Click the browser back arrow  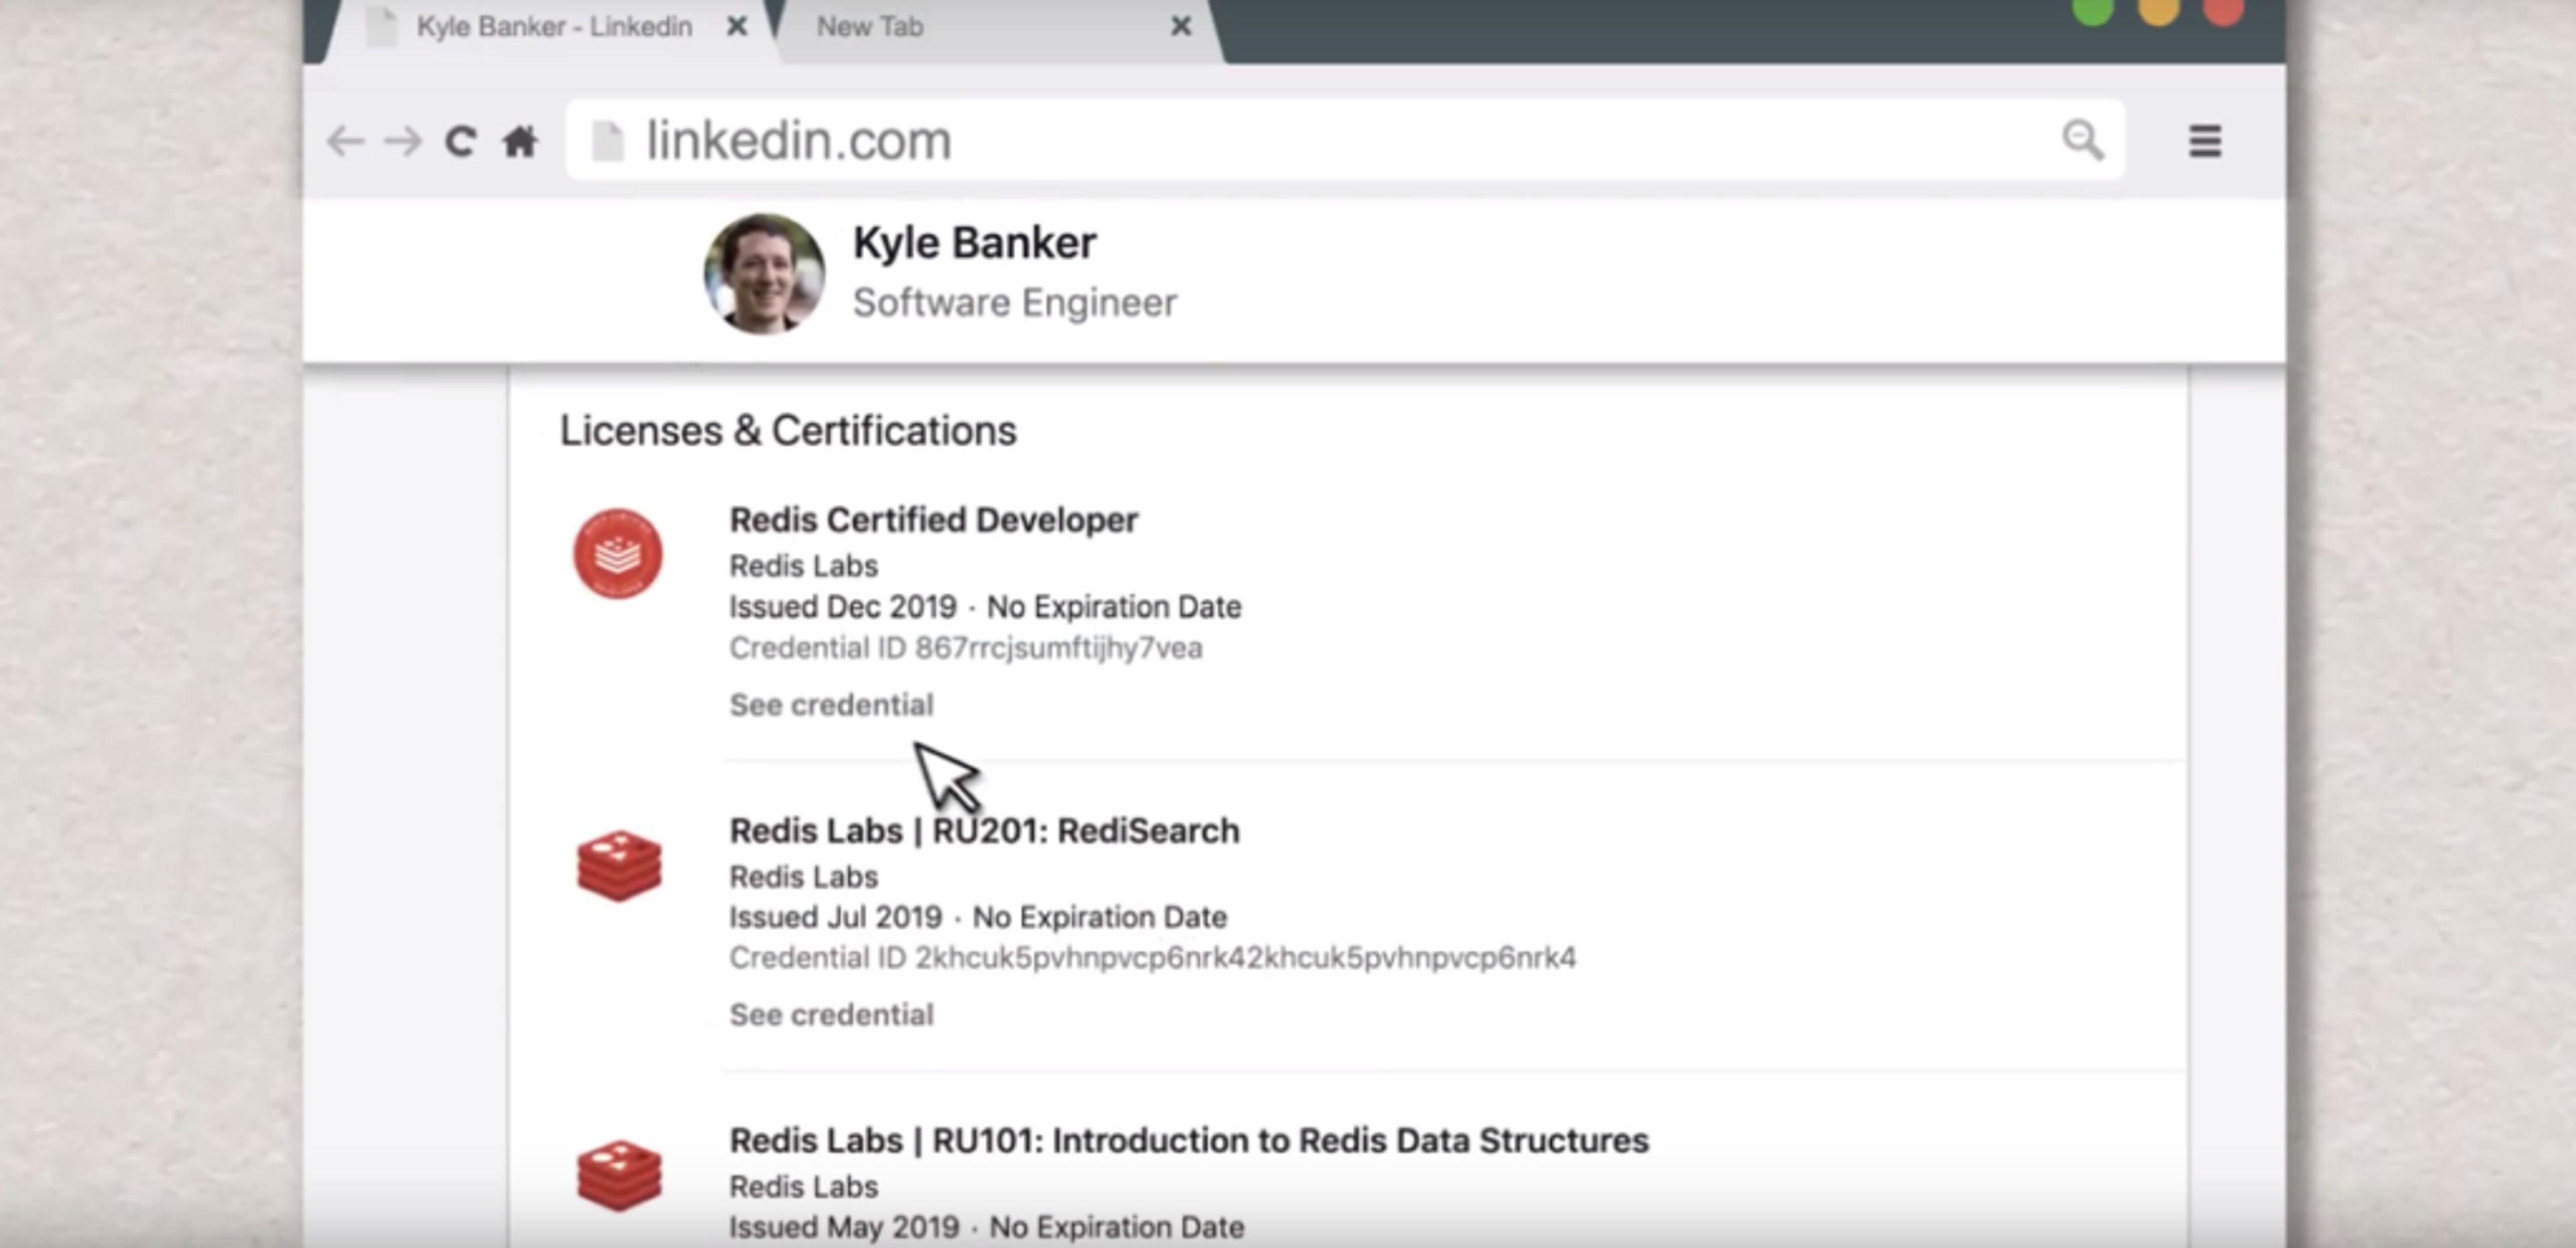click(346, 141)
